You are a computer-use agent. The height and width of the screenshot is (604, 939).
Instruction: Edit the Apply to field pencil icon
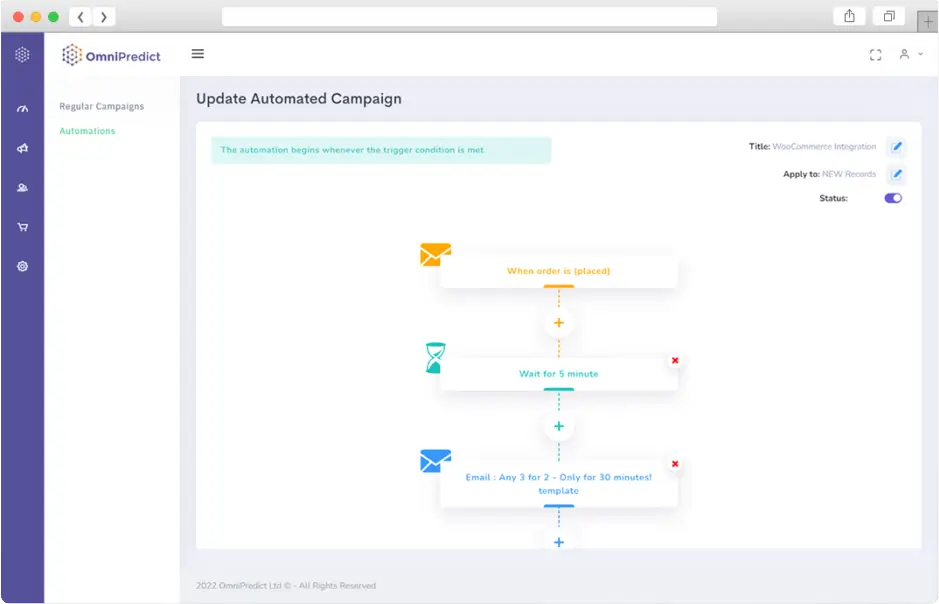point(897,174)
